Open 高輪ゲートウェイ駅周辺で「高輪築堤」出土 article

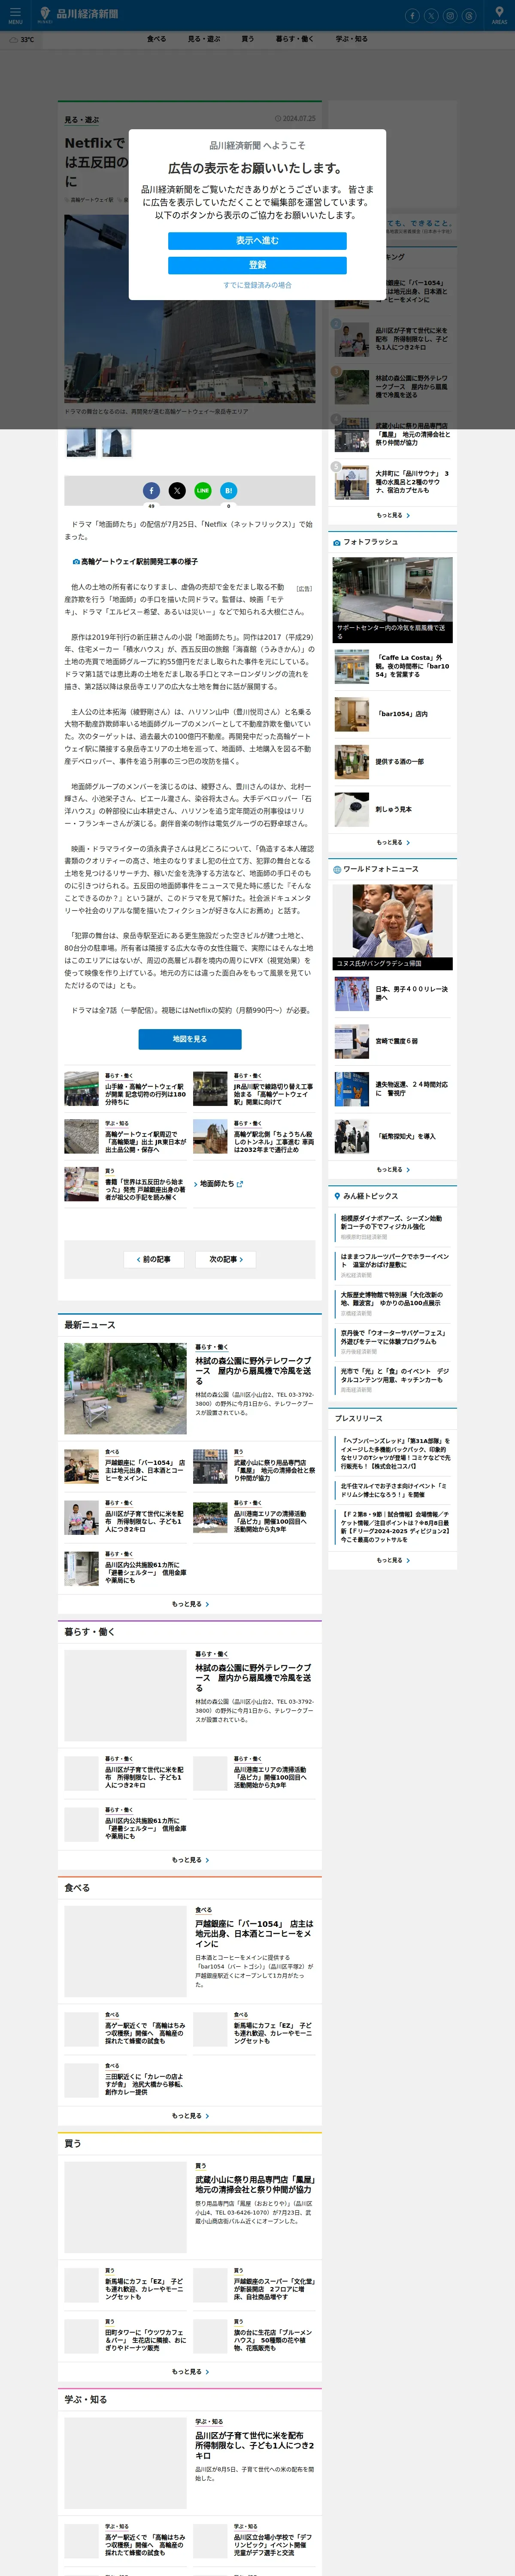click(125, 1137)
